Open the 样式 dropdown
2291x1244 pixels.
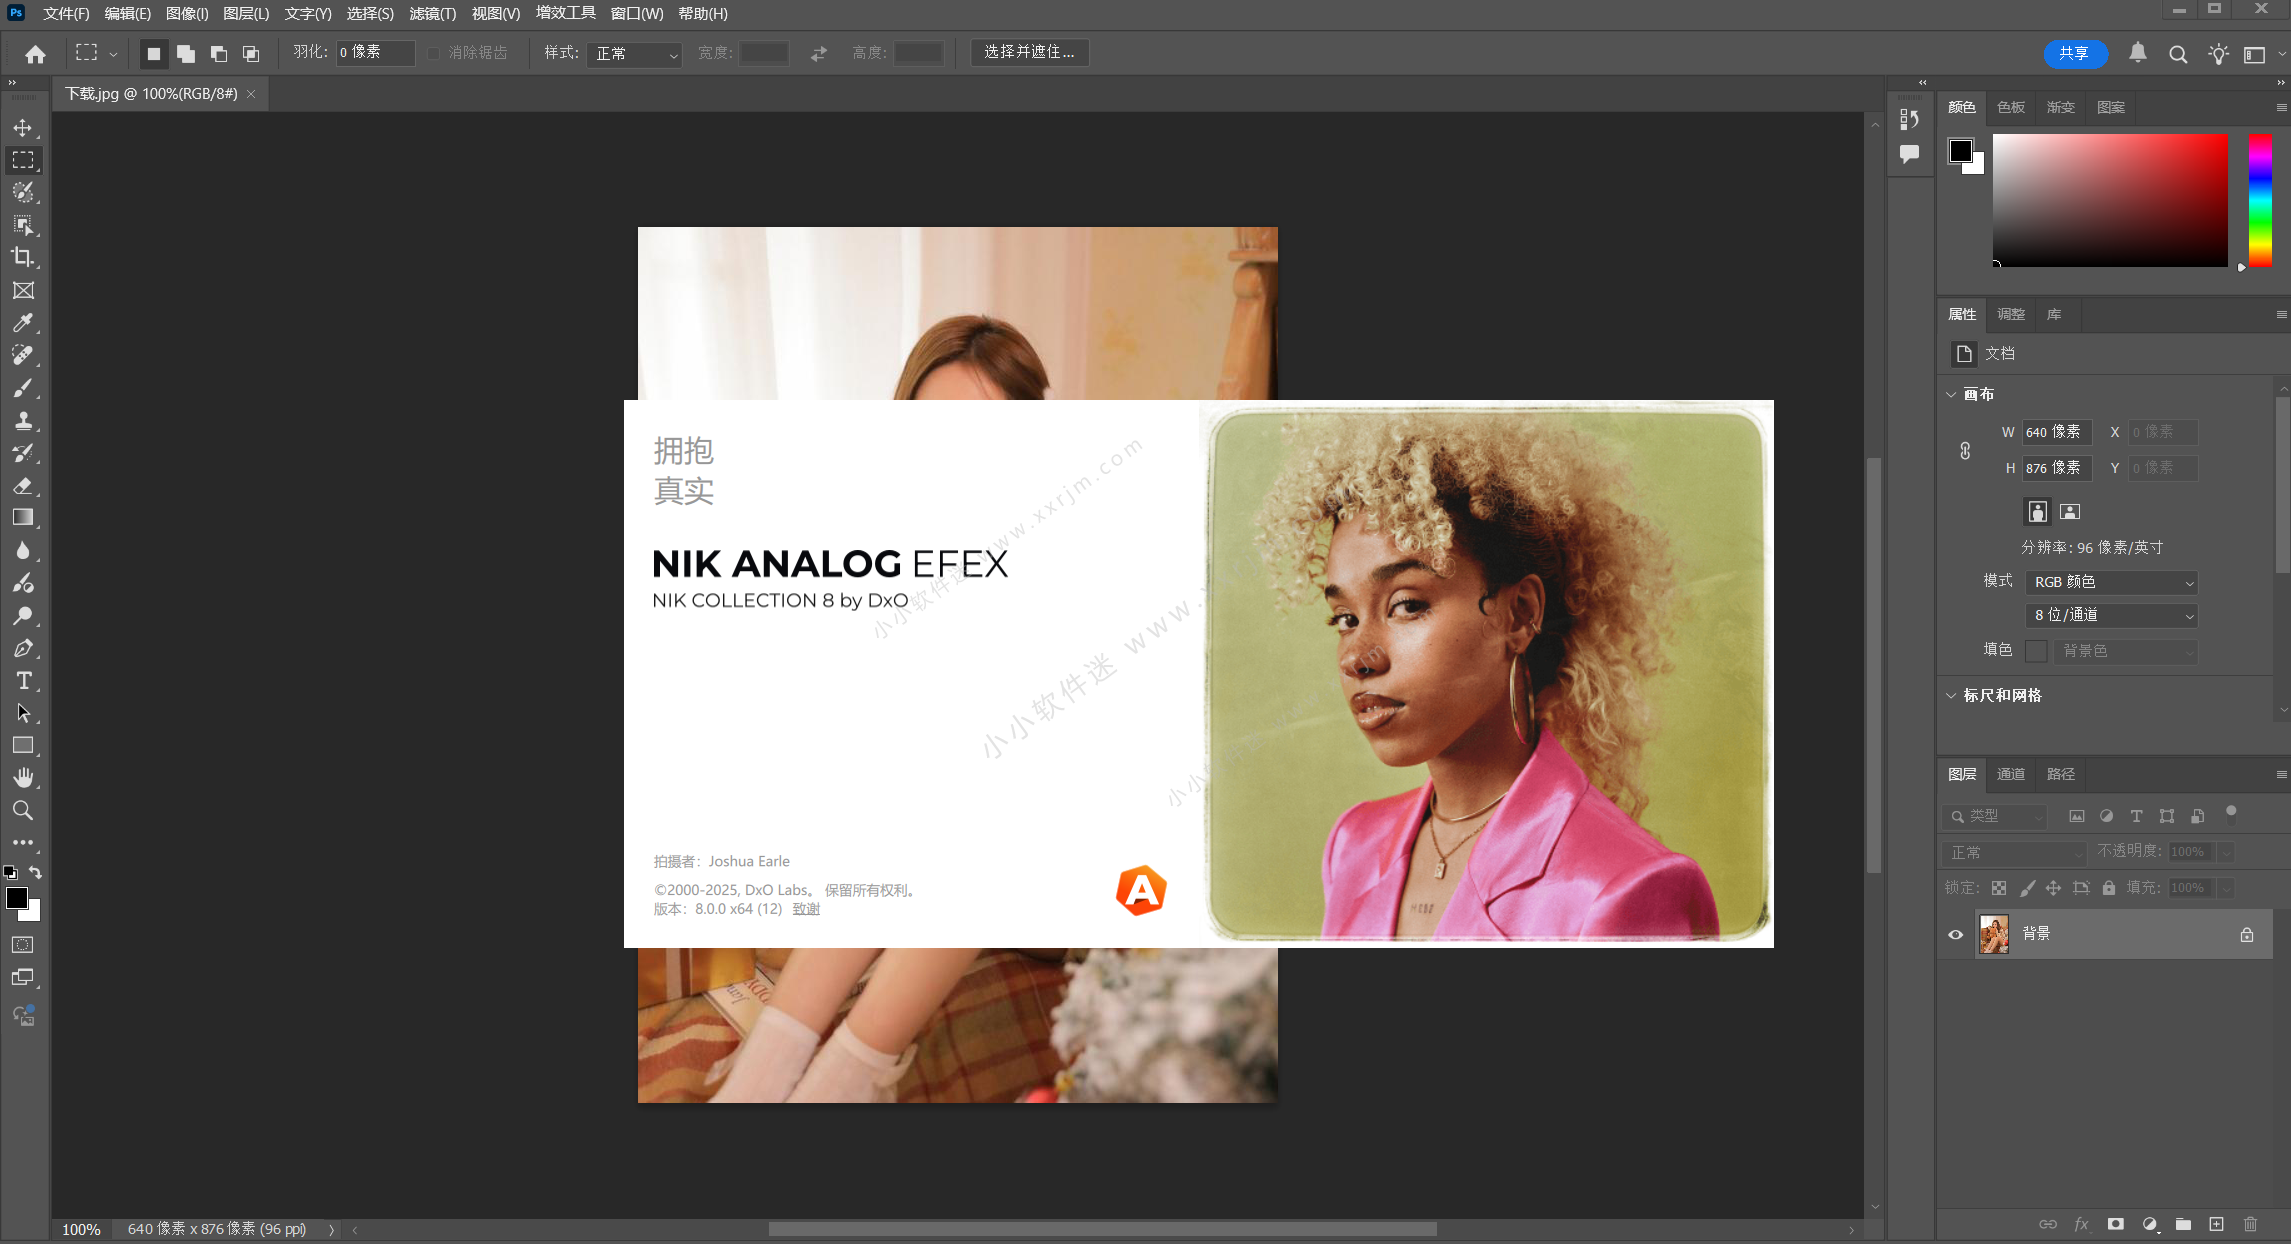(x=635, y=54)
